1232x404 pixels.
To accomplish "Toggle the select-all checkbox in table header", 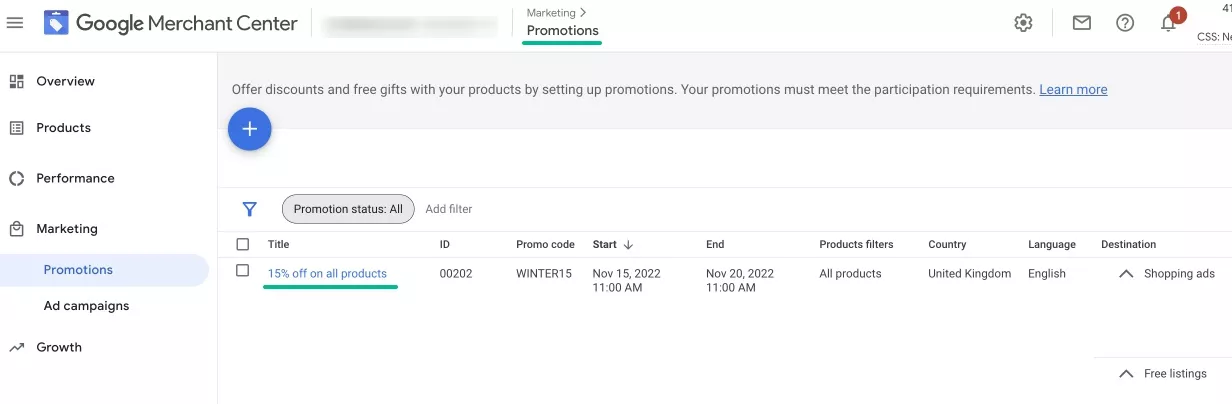I will click(x=243, y=244).
